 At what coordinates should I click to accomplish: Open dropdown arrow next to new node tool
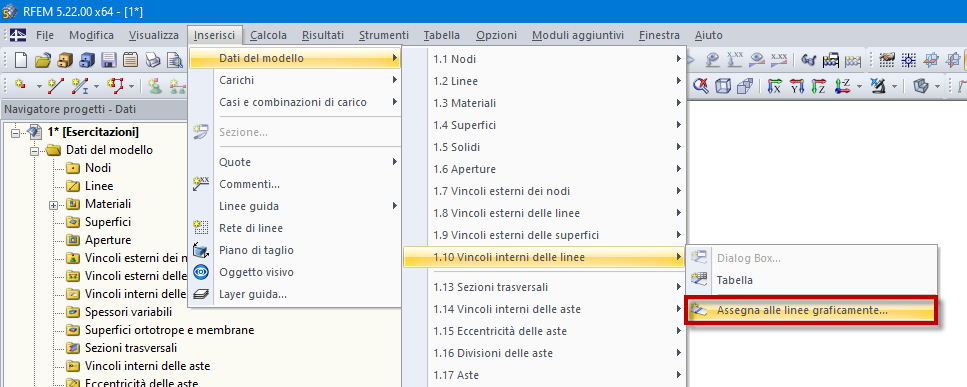39,86
